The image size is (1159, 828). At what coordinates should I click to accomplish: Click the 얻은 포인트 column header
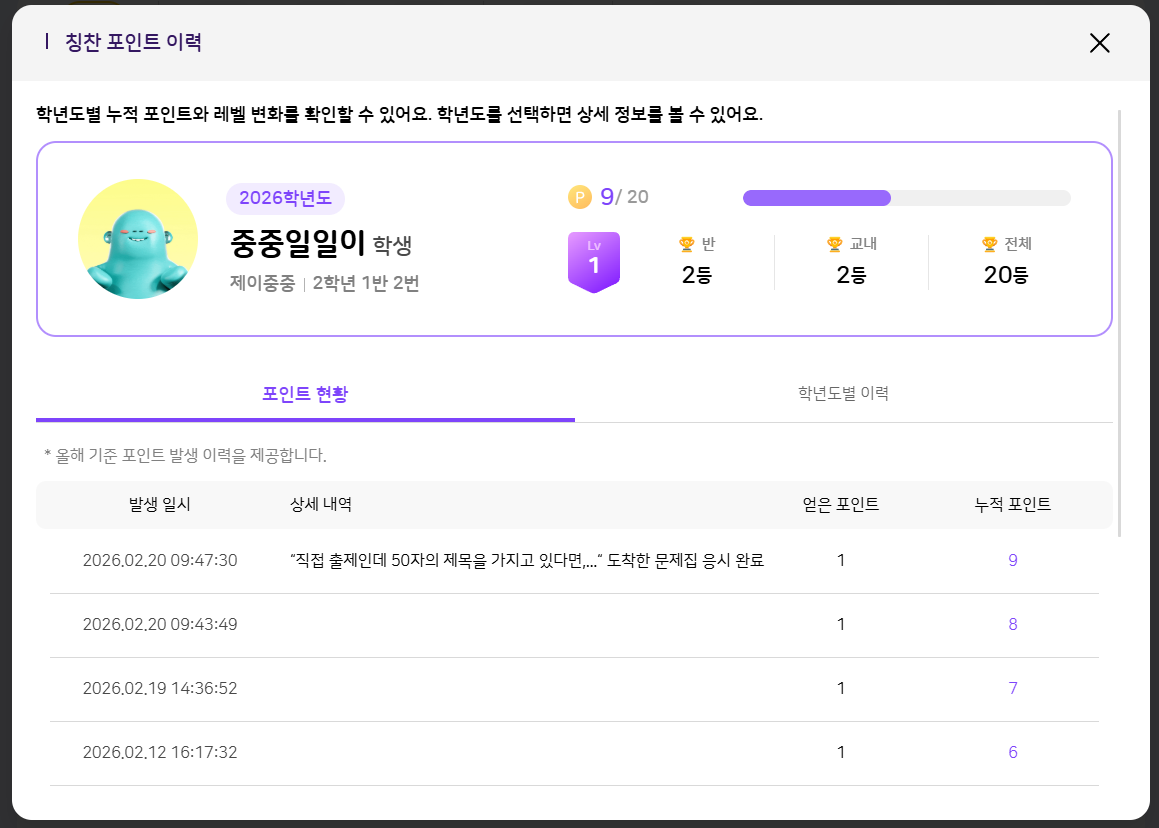click(x=840, y=505)
